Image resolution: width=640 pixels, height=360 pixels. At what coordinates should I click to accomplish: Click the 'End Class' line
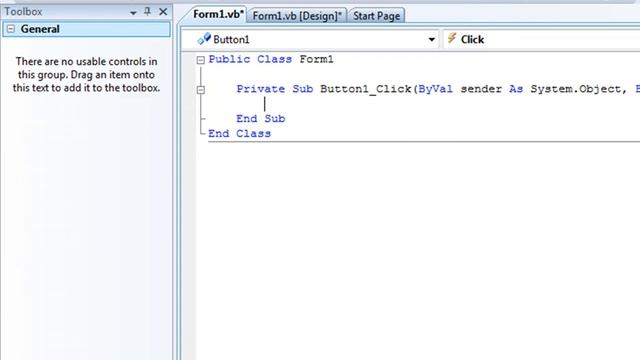(239, 133)
